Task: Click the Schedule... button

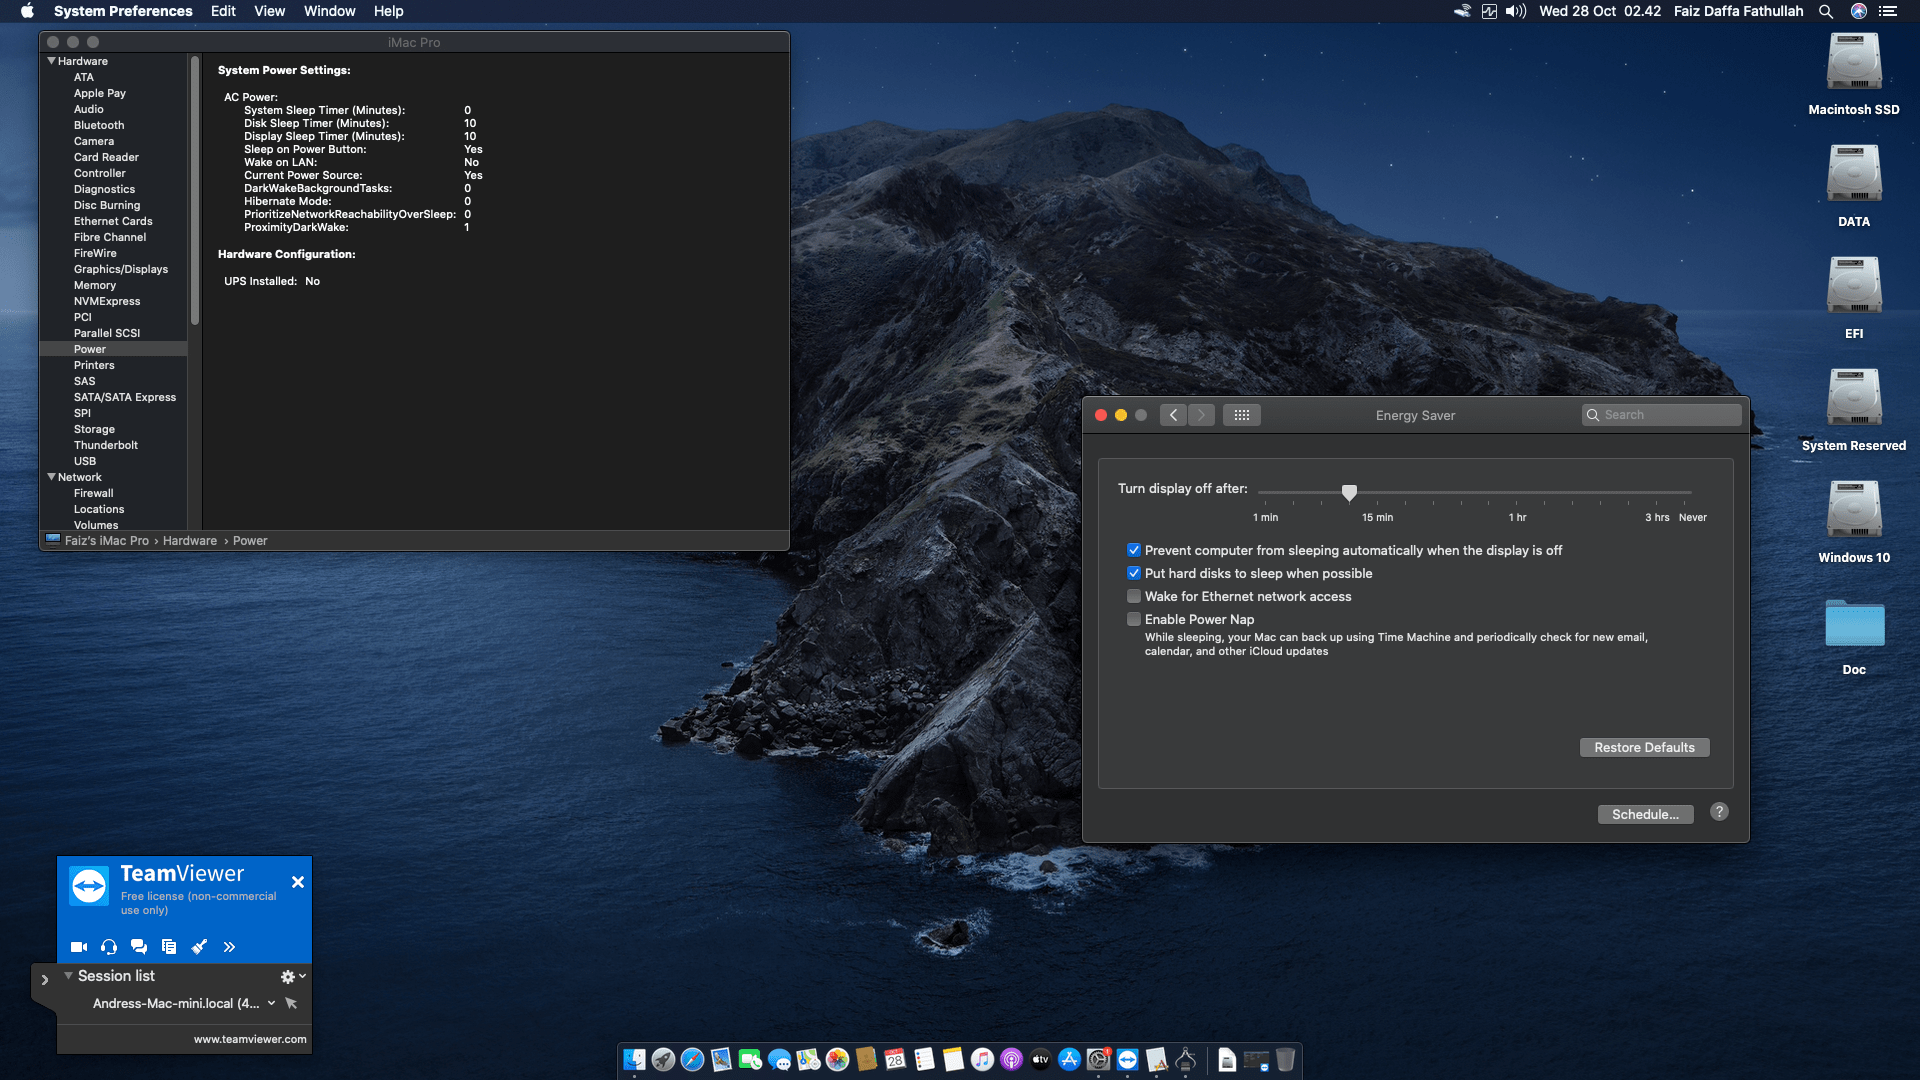Action: click(1645, 814)
